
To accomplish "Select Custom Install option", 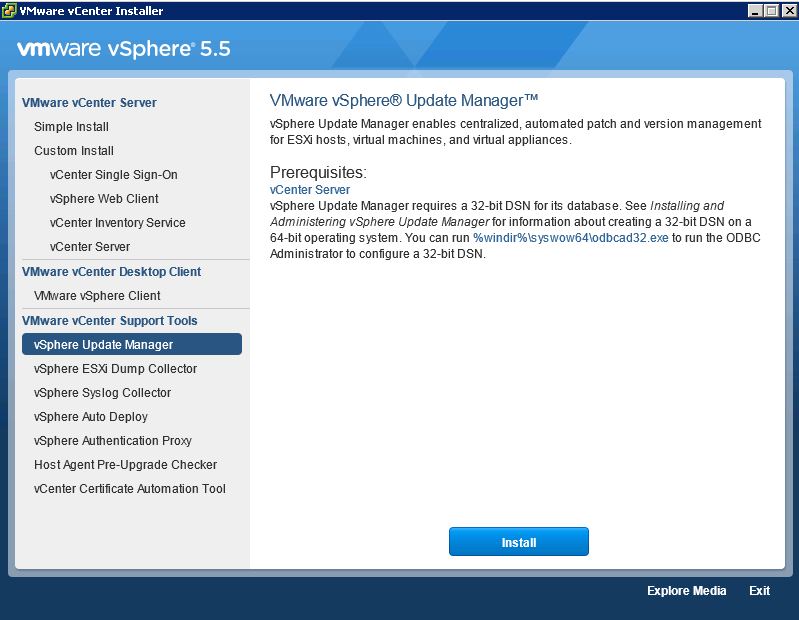I will click(74, 151).
